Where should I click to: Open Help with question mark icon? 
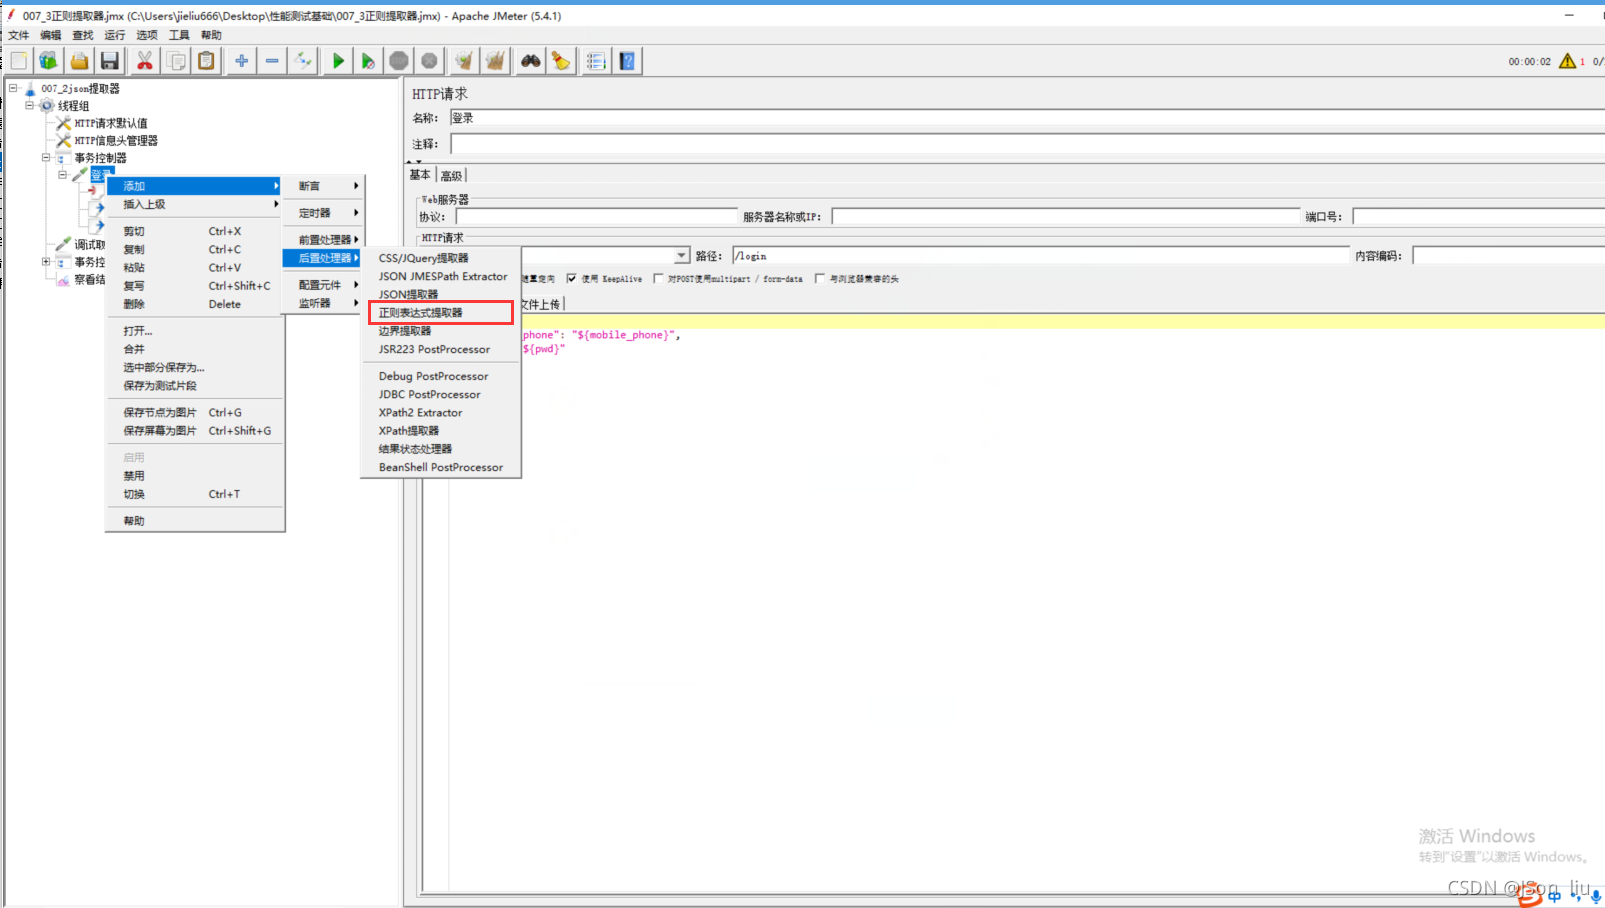[x=627, y=61]
